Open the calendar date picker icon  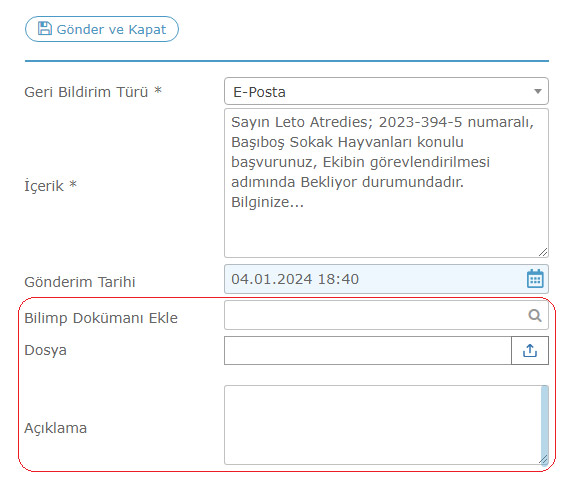click(x=535, y=279)
